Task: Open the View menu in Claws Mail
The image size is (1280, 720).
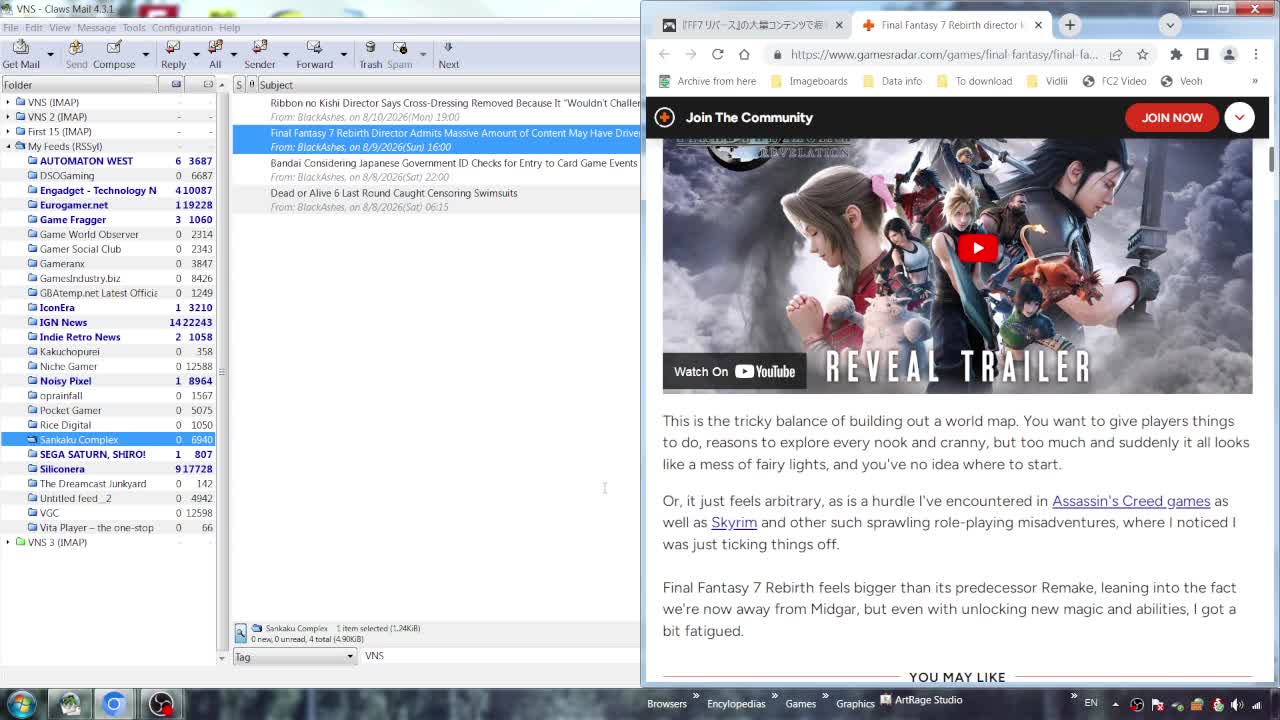Action: point(60,27)
